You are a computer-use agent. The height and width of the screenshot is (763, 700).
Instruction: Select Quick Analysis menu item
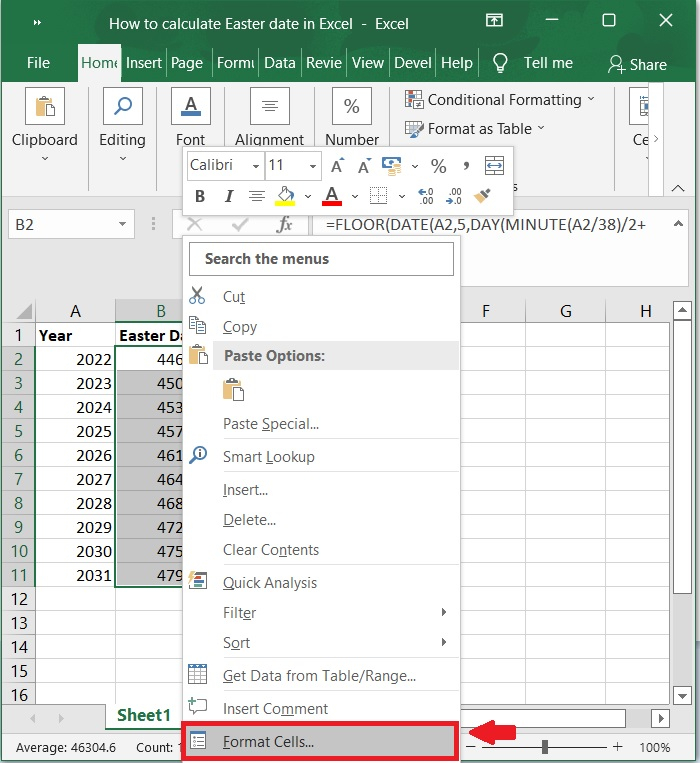(322, 582)
